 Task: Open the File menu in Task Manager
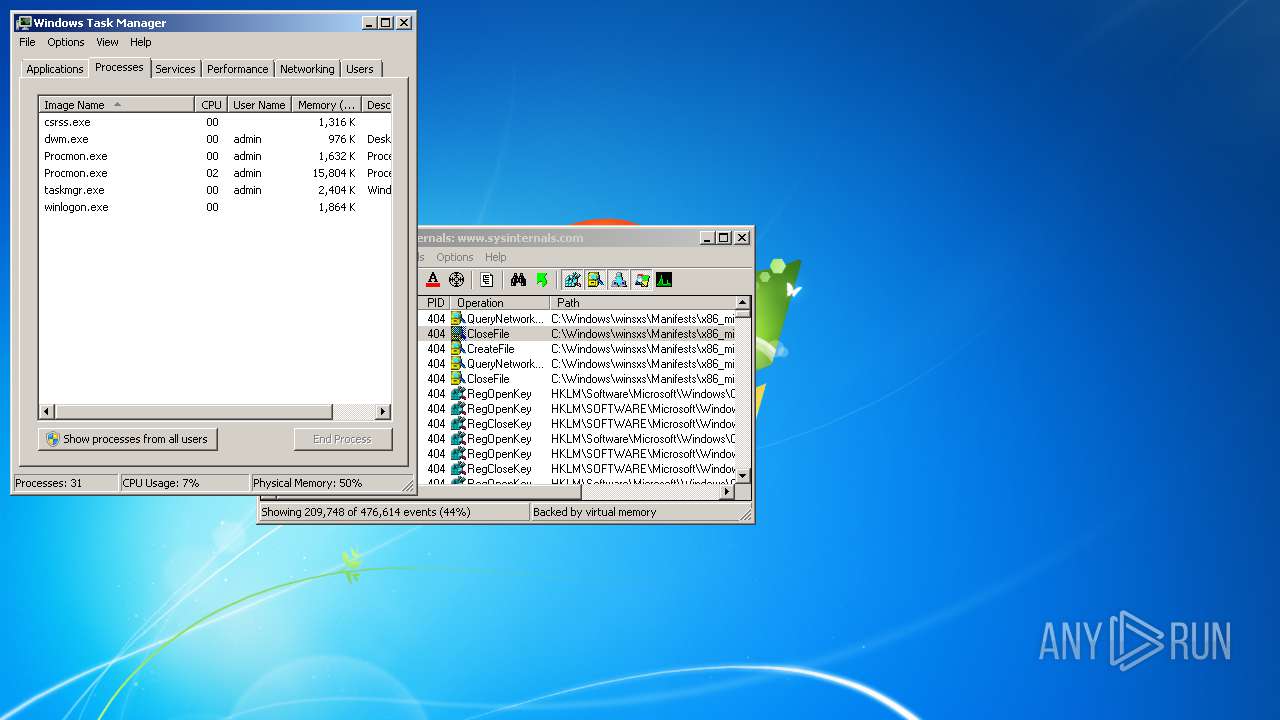coord(27,42)
